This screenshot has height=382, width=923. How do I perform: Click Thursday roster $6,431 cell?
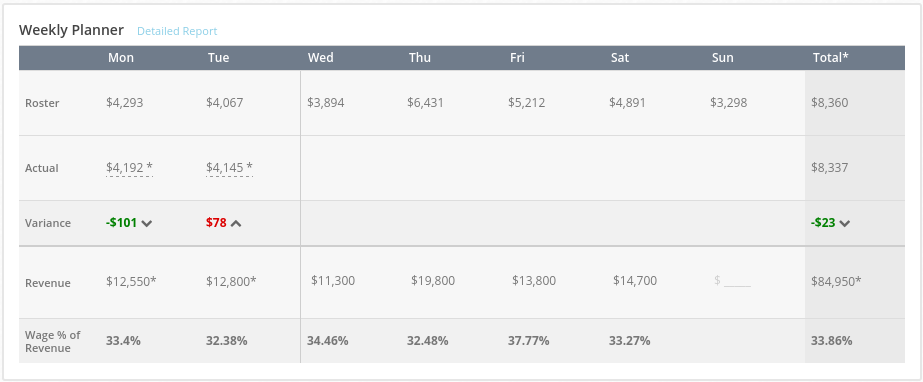(425, 103)
